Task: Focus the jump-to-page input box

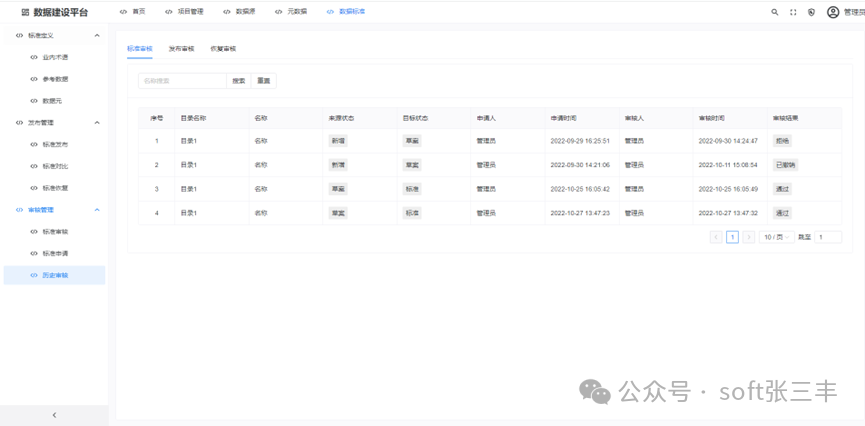Action: click(x=828, y=237)
